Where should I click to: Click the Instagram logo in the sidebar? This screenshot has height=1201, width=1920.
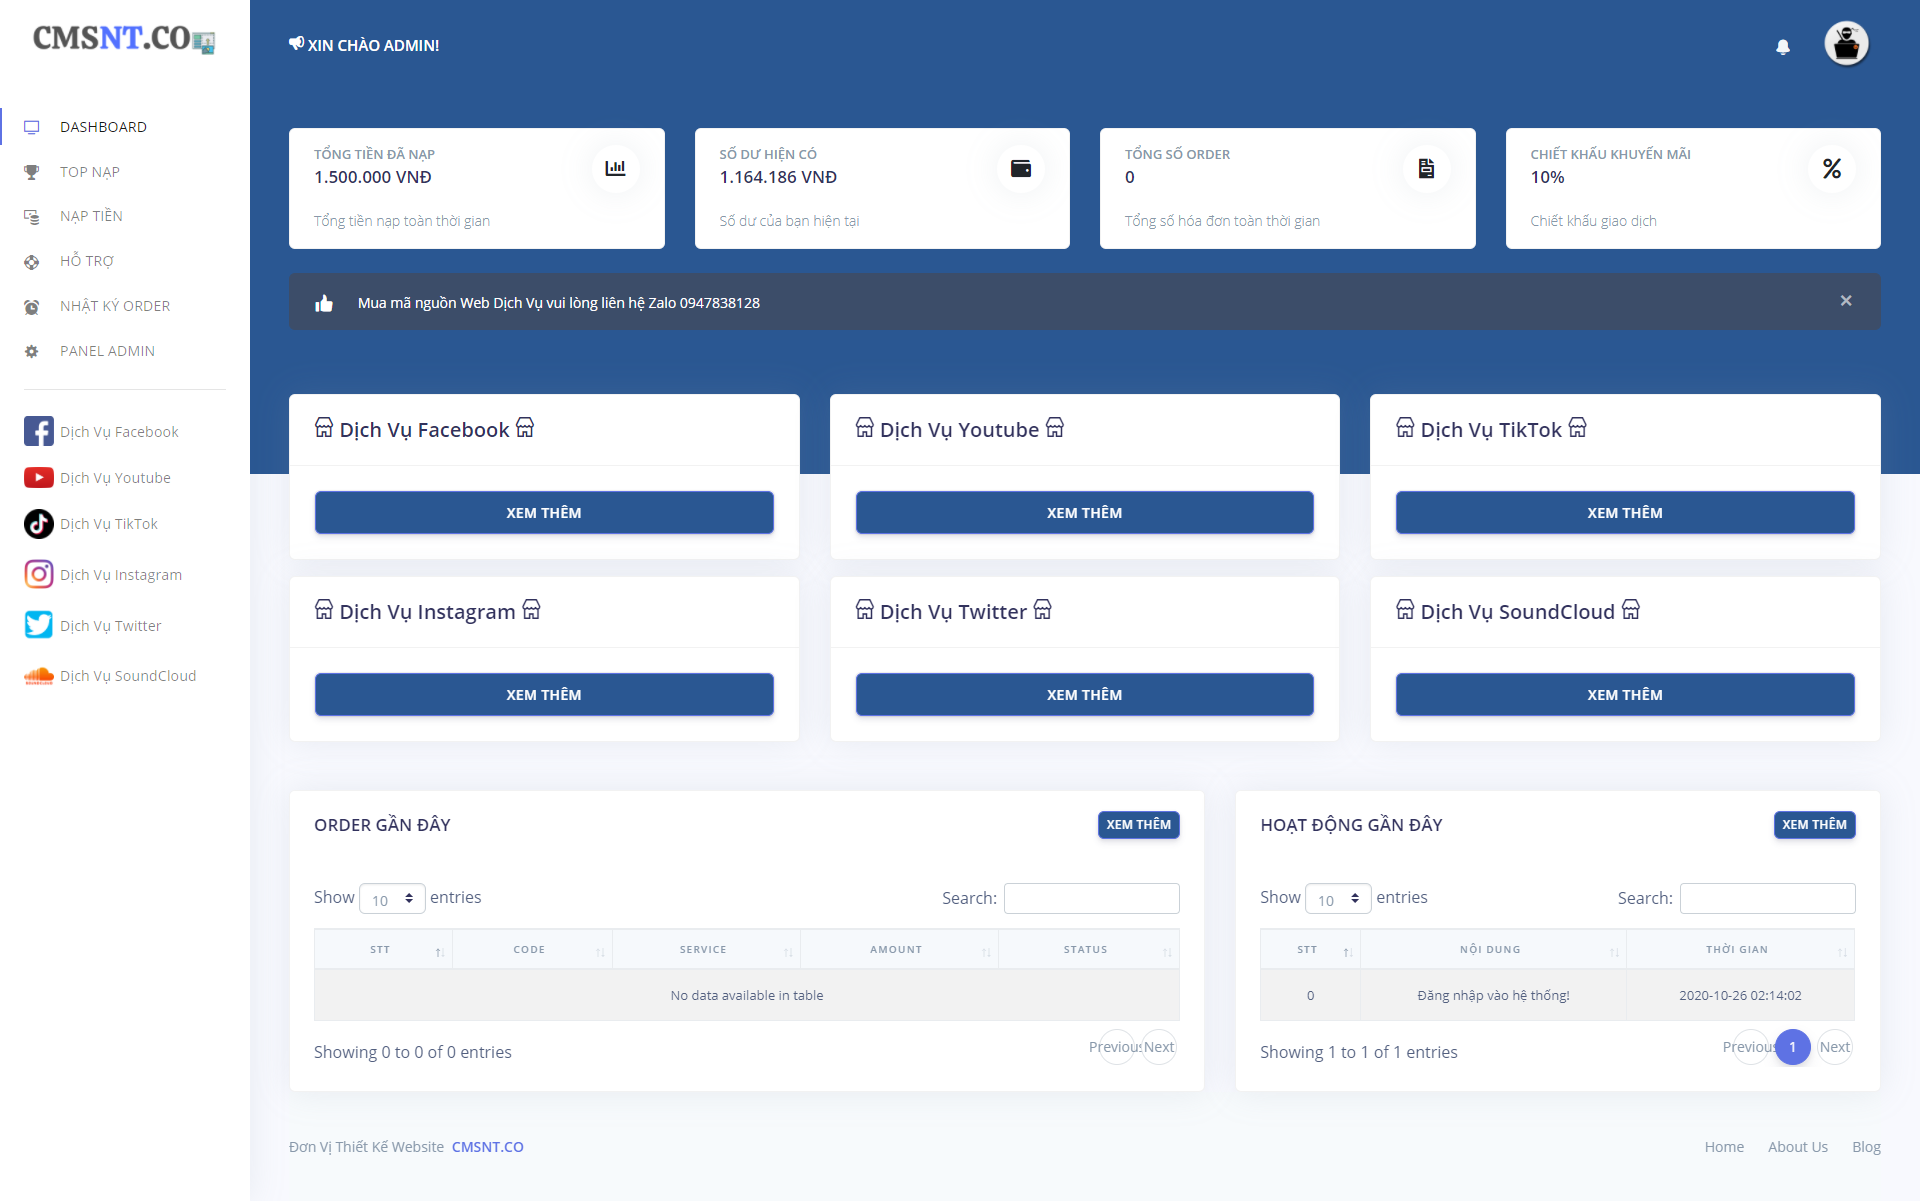(38, 575)
